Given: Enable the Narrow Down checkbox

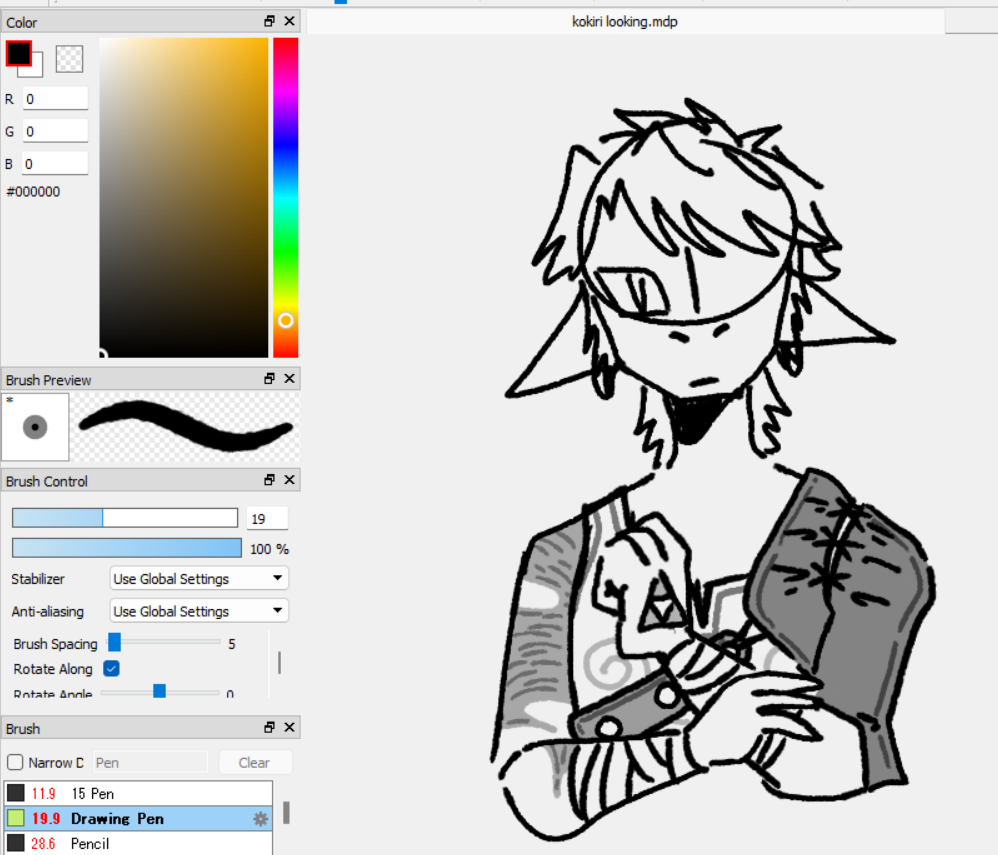Looking at the screenshot, I should tap(15, 763).
